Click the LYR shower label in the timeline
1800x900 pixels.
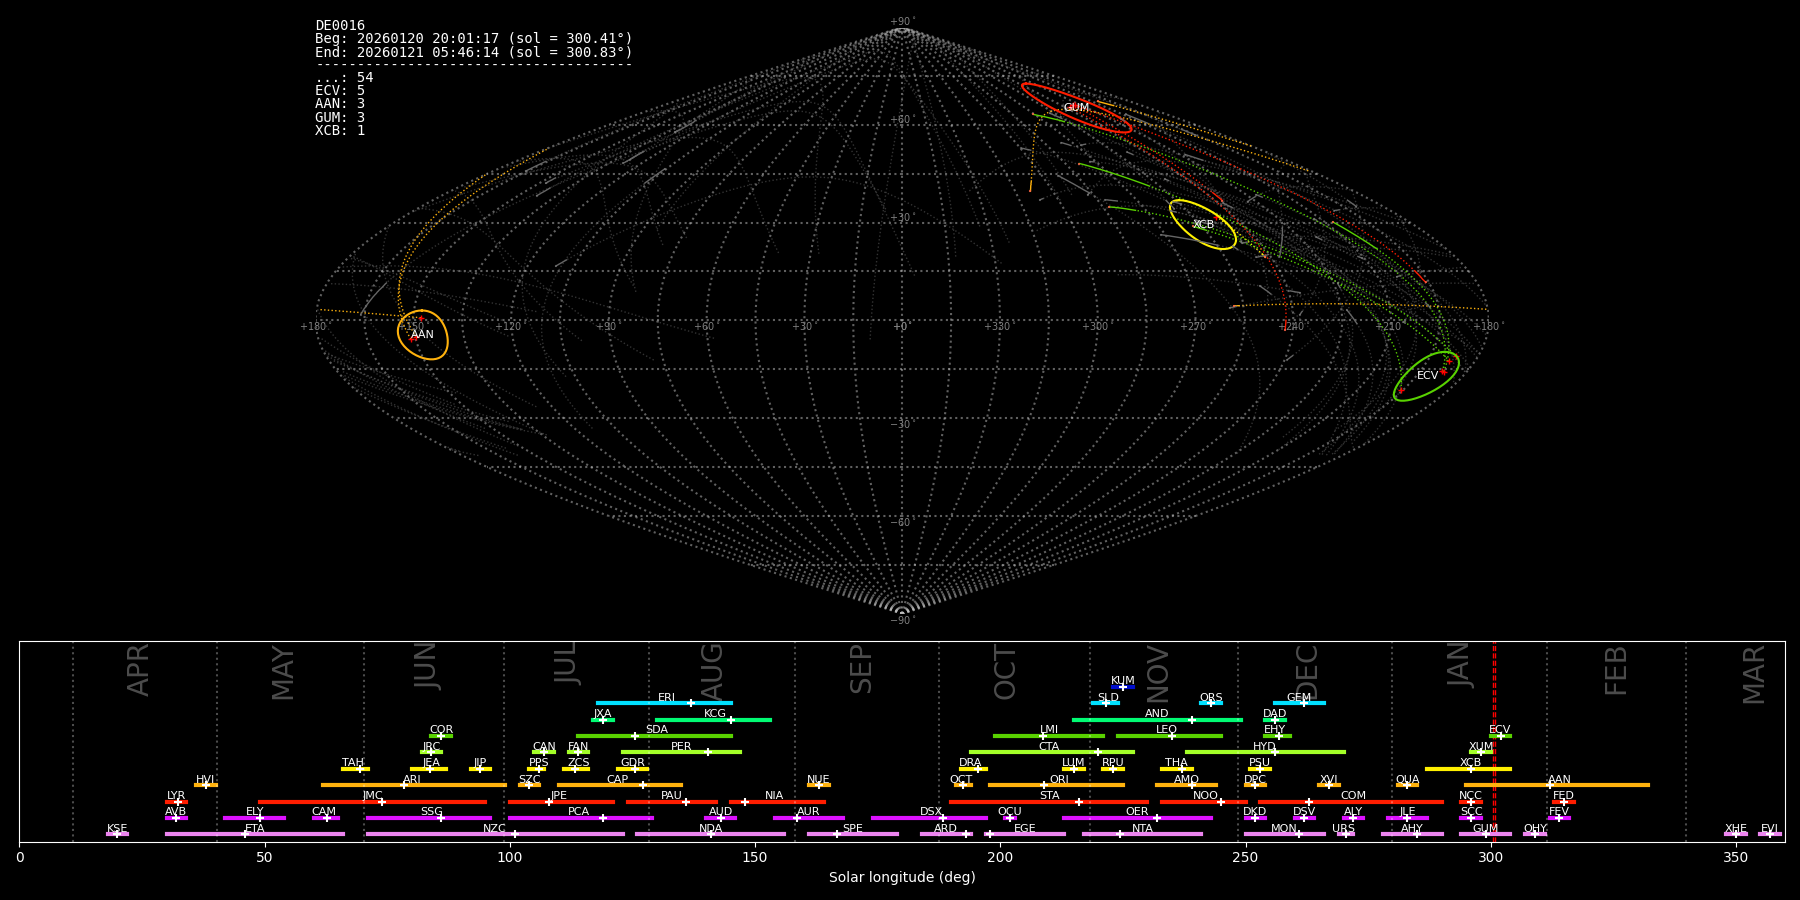pos(176,796)
